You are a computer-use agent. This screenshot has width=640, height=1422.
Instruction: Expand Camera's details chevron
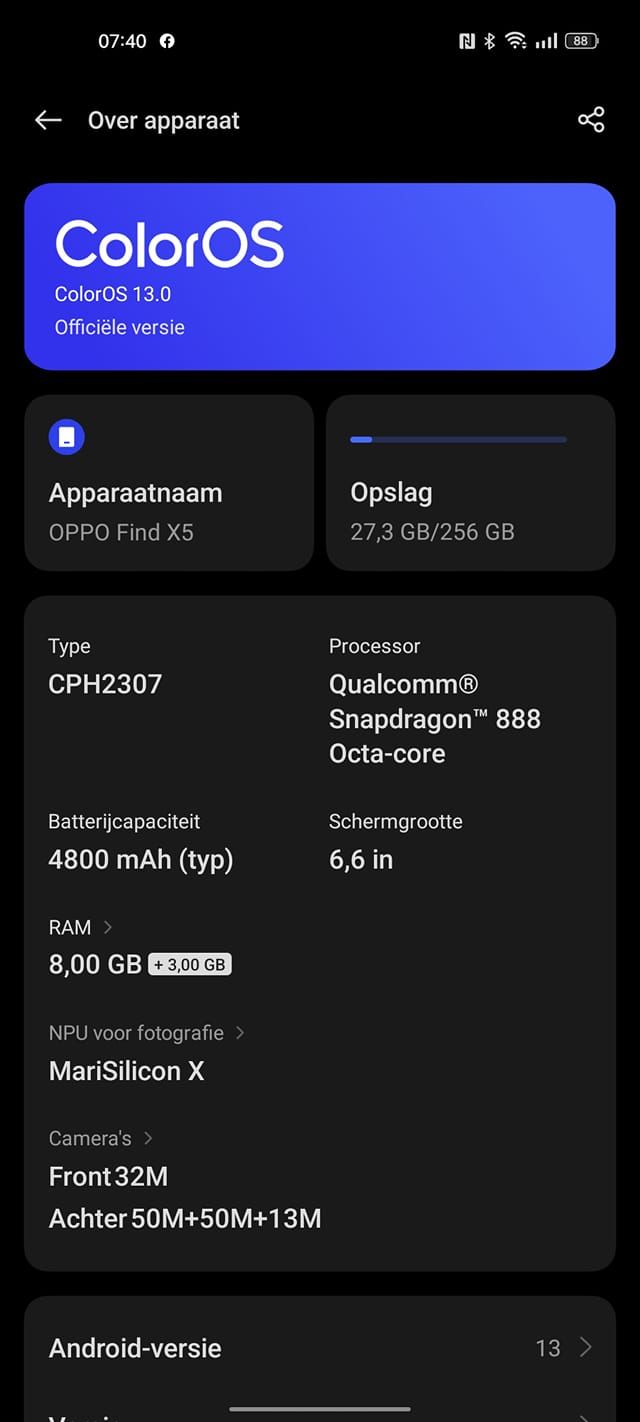click(148, 1138)
